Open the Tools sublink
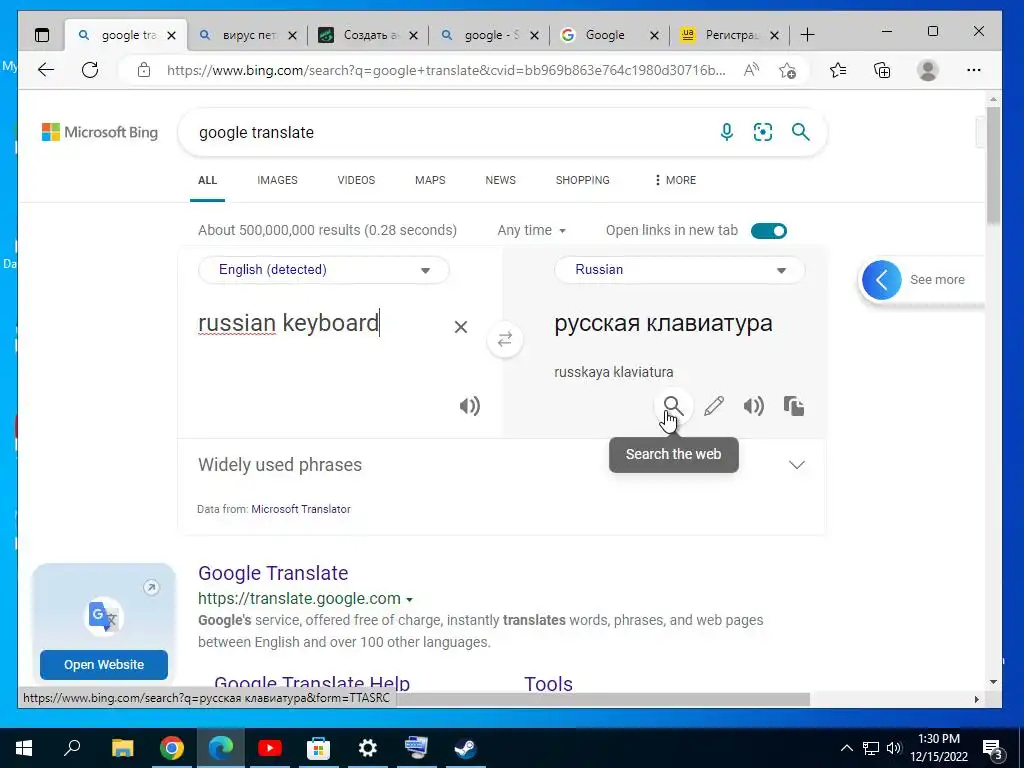The width and height of the screenshot is (1024, 768). click(x=549, y=683)
